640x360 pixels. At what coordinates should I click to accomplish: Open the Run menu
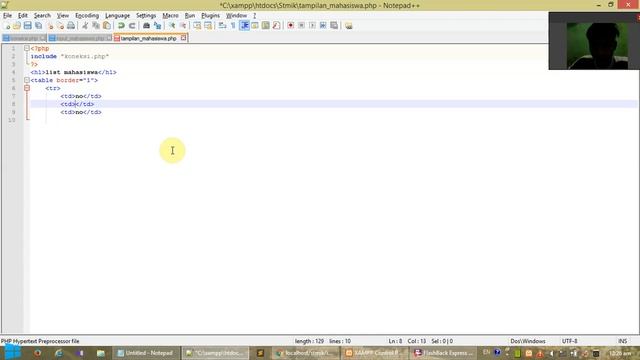[190, 16]
